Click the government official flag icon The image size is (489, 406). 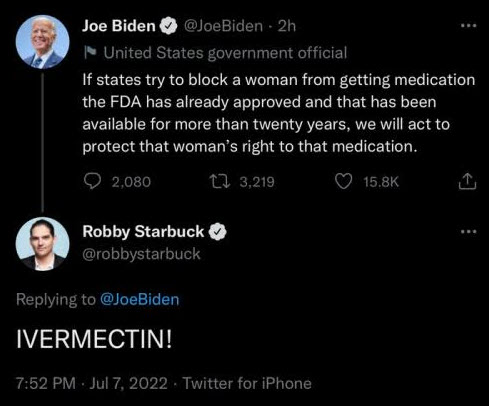[x=90, y=52]
